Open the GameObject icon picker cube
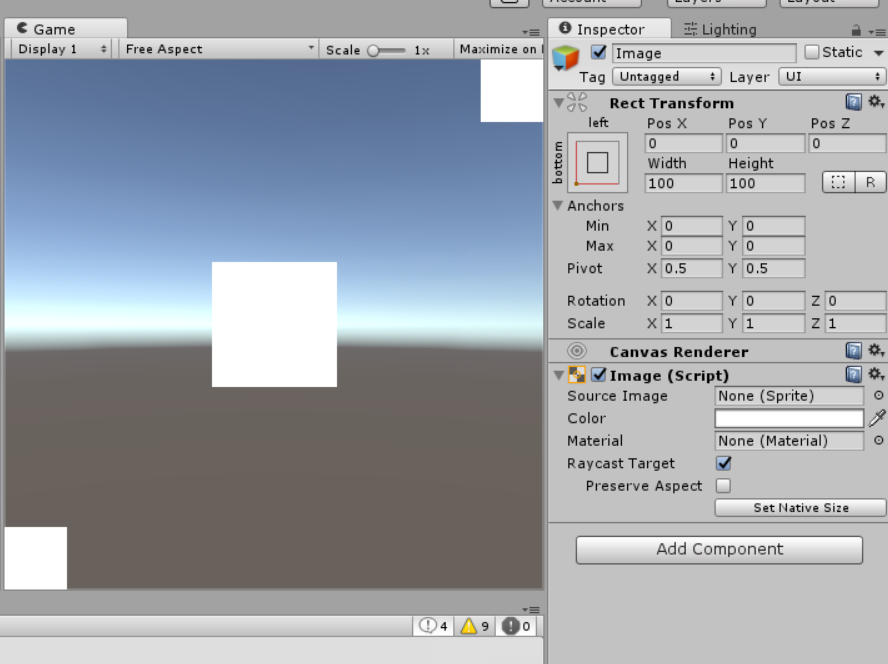888x664 pixels. coord(565,57)
